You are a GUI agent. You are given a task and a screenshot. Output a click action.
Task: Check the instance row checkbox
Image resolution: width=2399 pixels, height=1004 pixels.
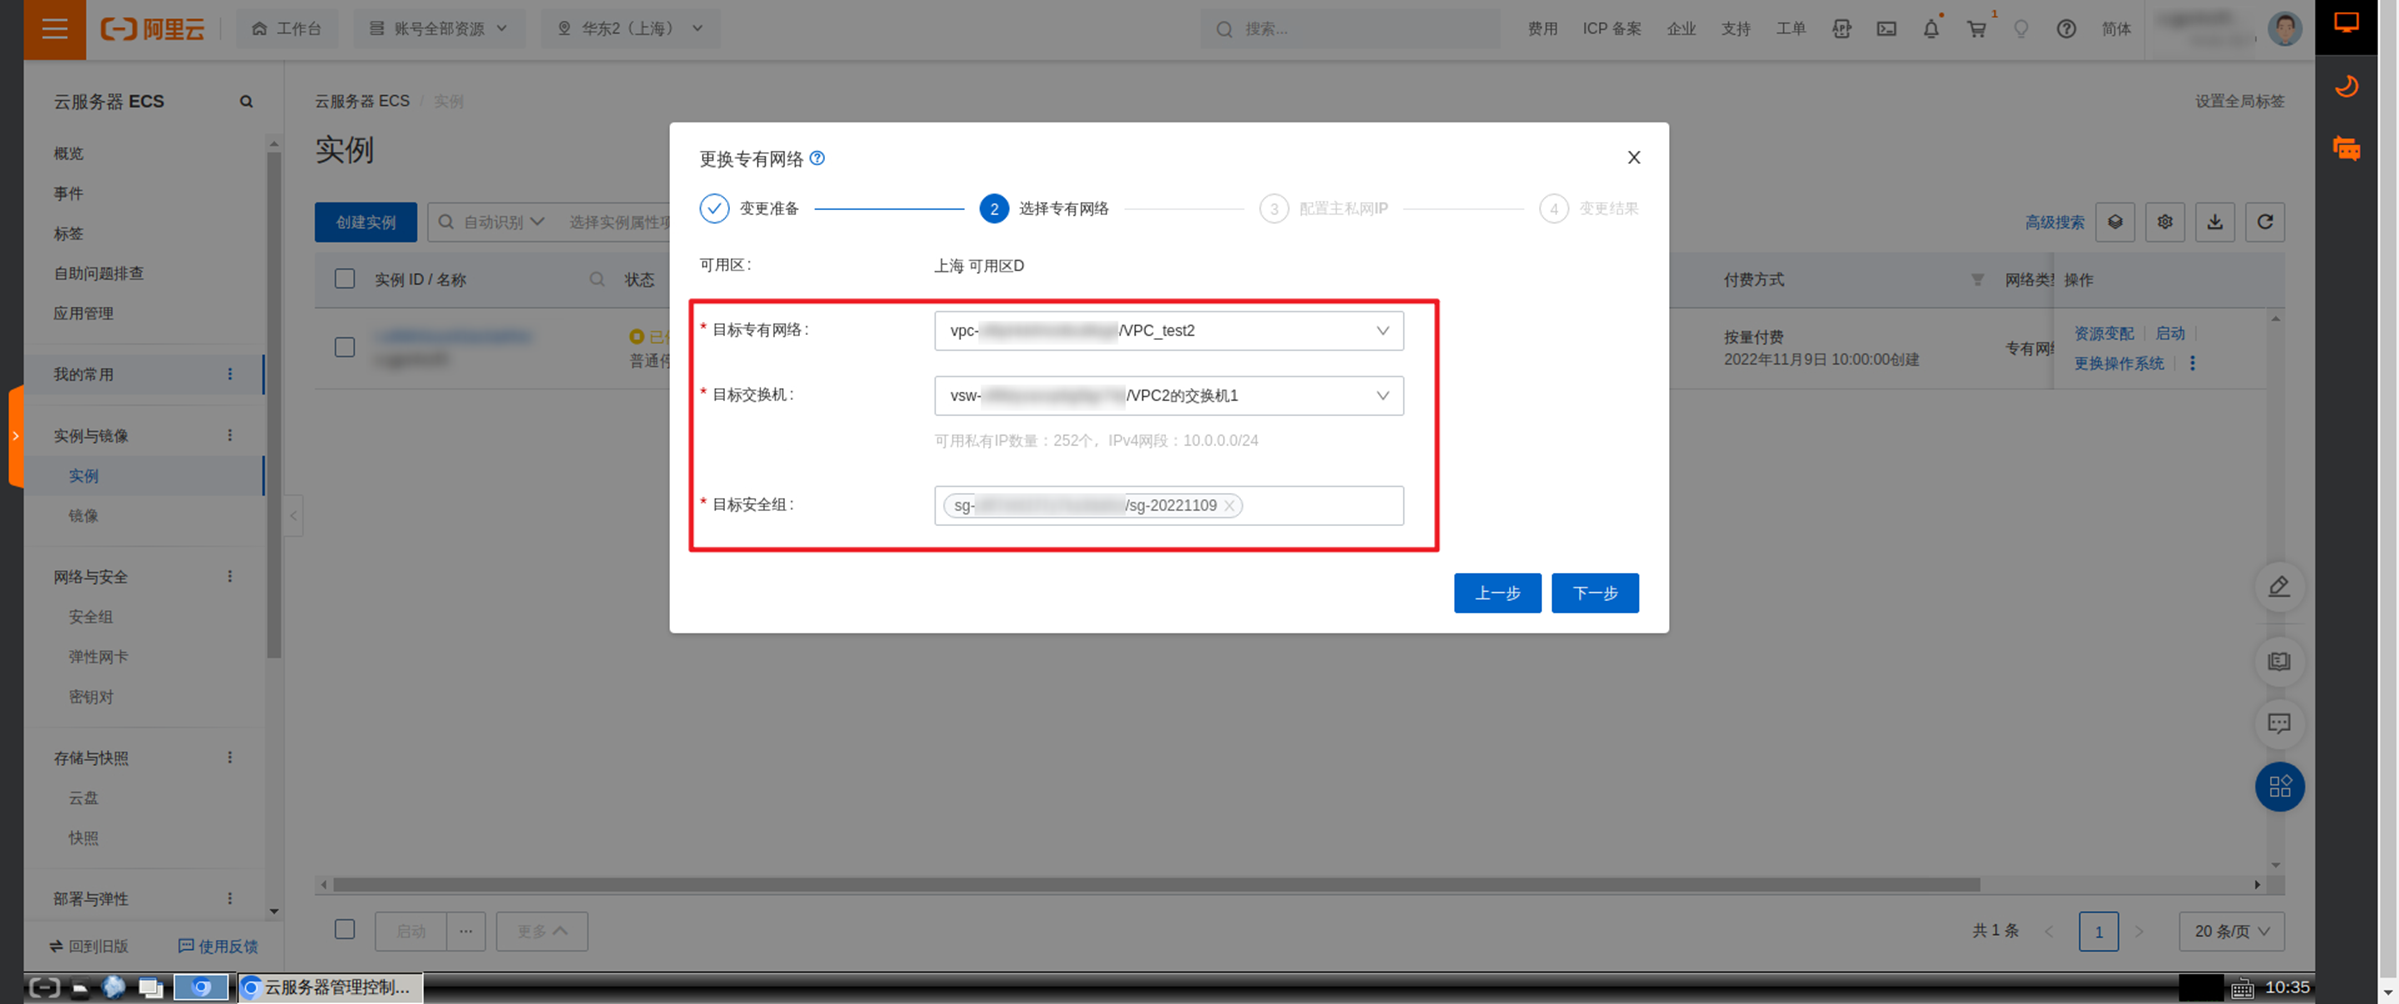(345, 347)
